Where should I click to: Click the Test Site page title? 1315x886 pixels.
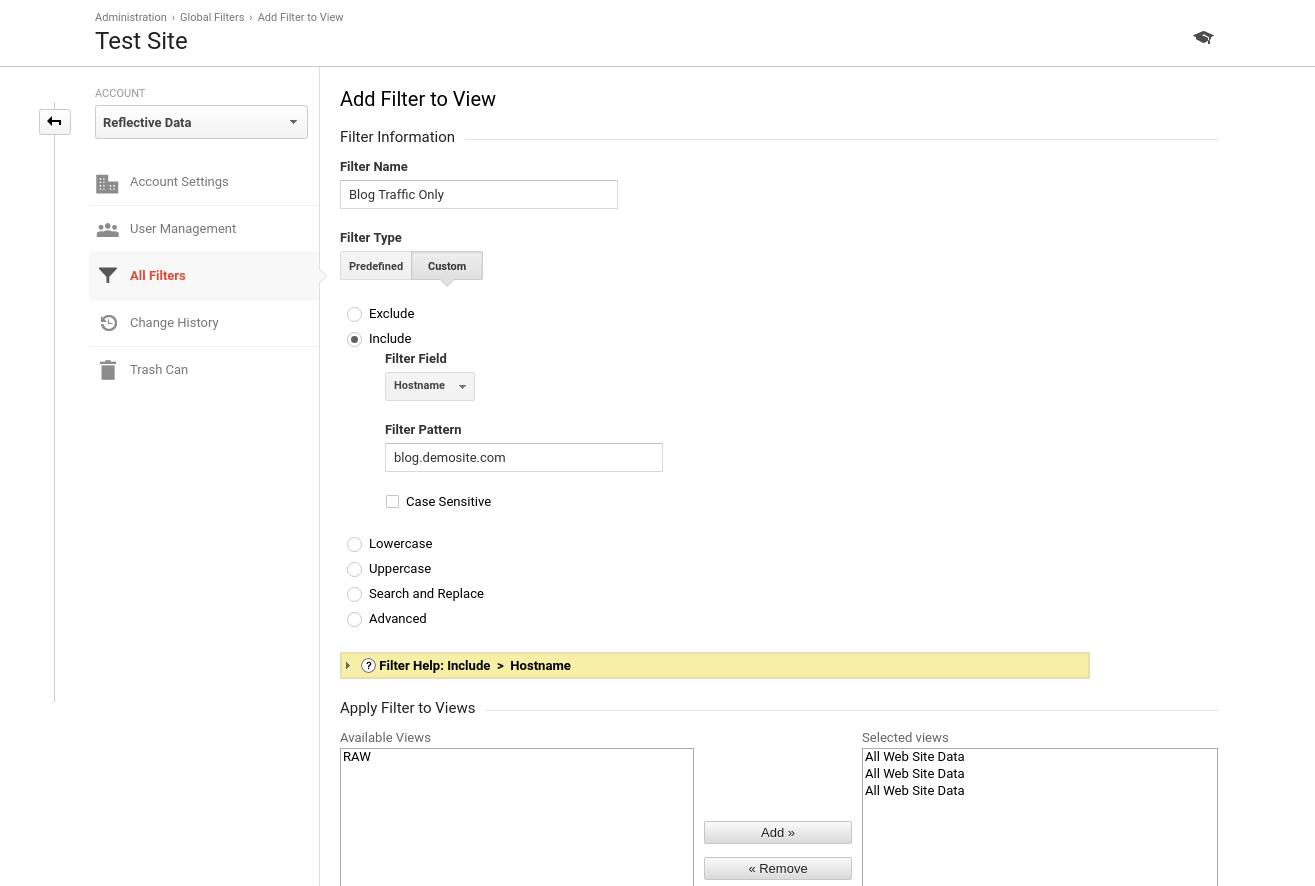point(141,41)
